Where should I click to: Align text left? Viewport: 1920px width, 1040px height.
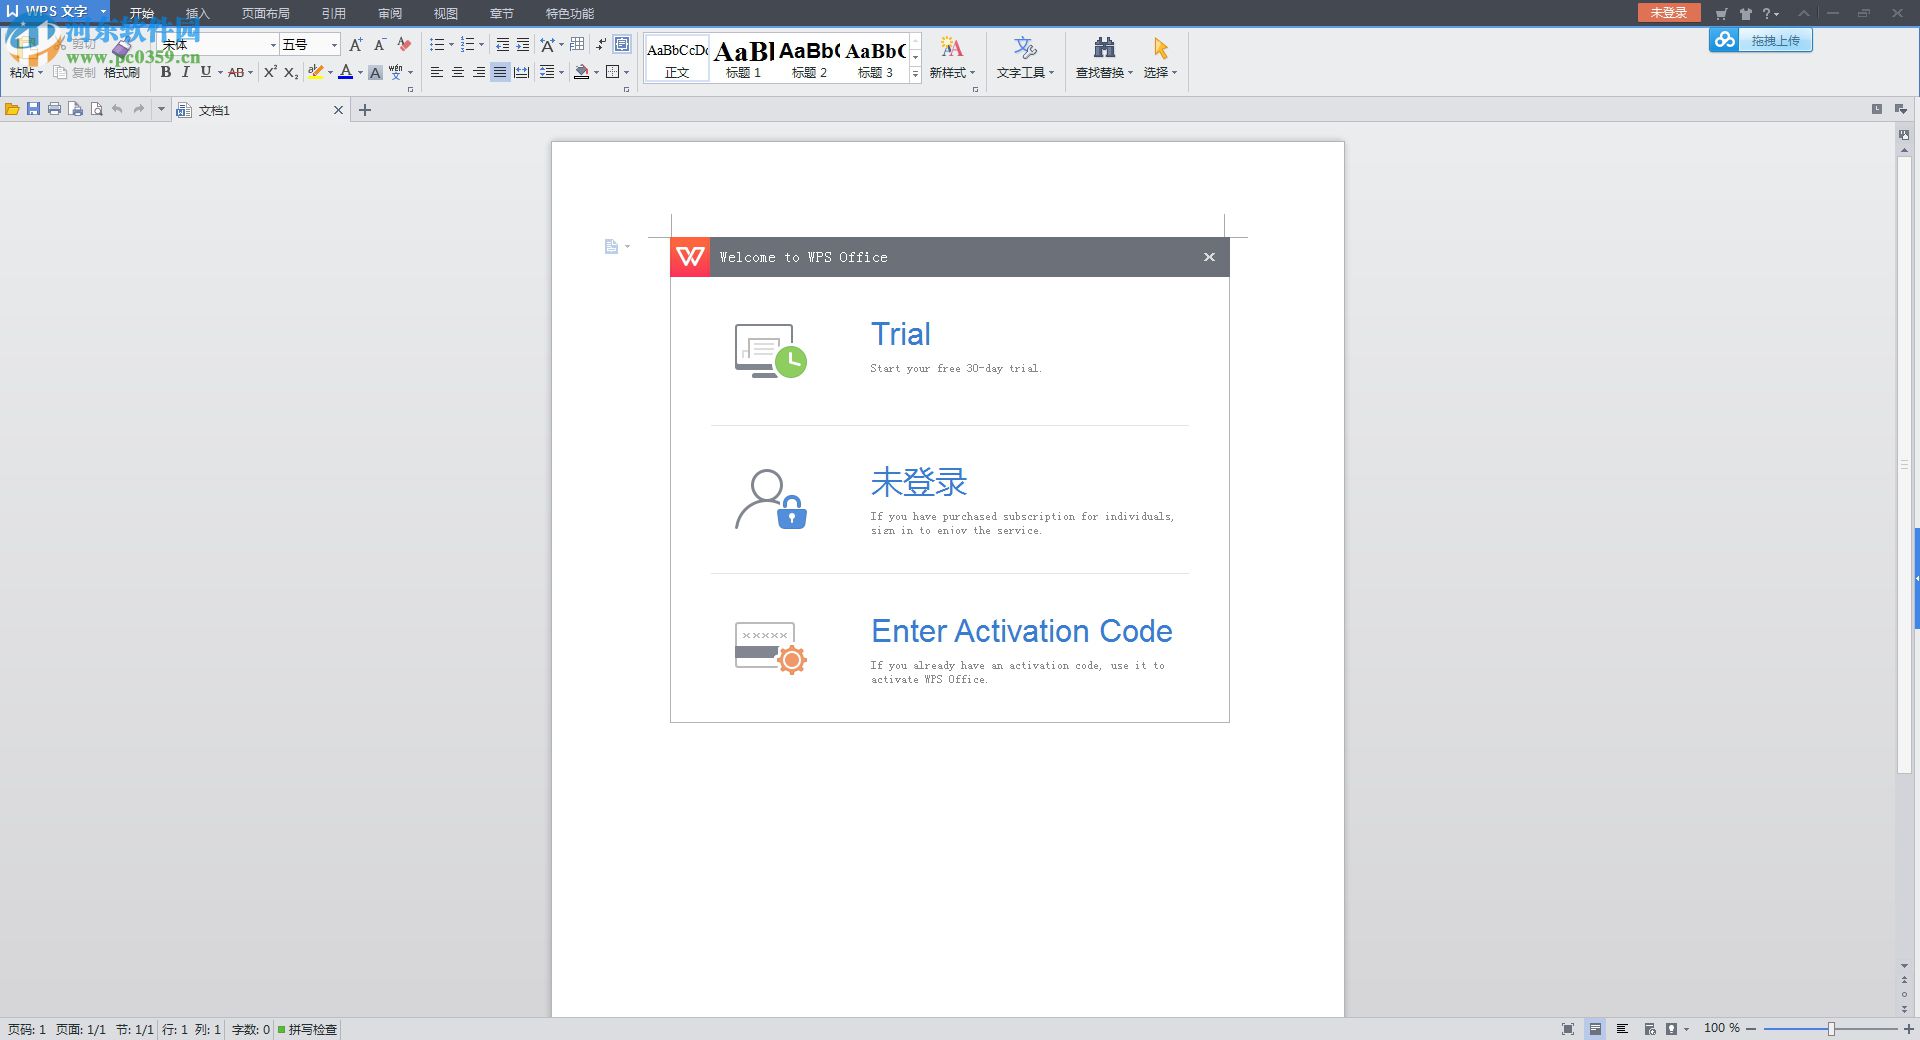coord(437,72)
